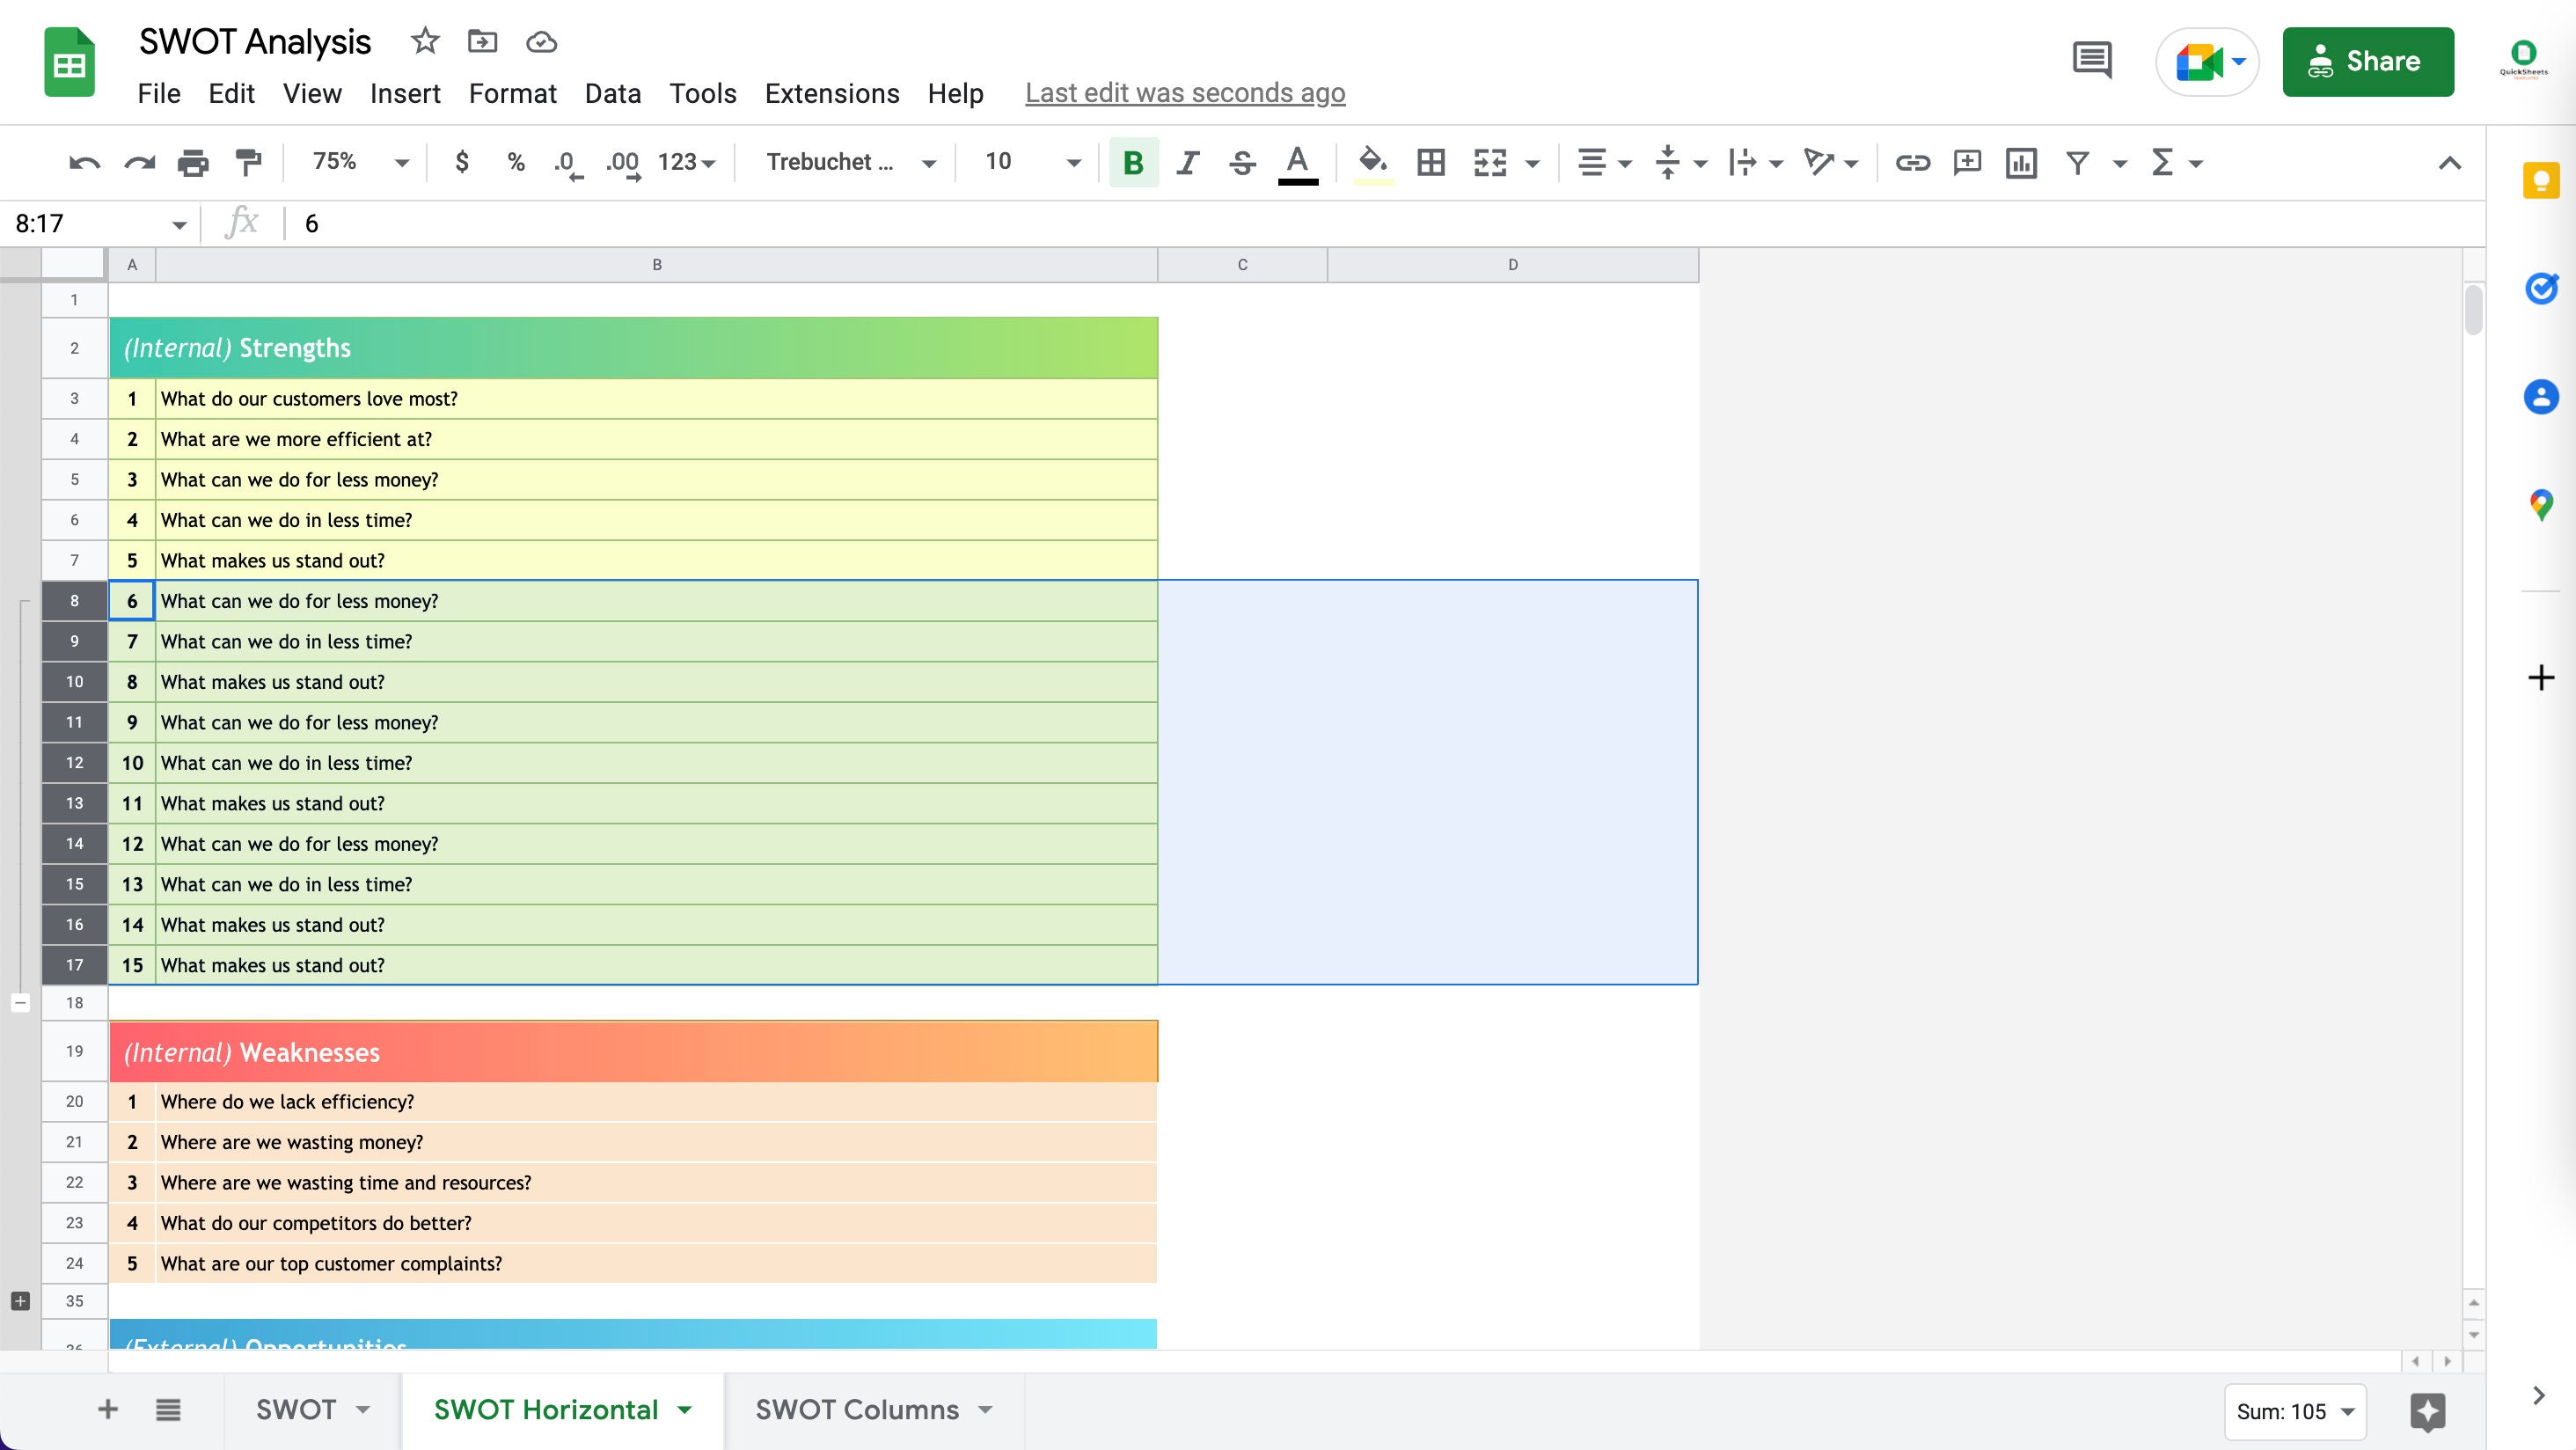Choose a new text color

pos(1297,162)
